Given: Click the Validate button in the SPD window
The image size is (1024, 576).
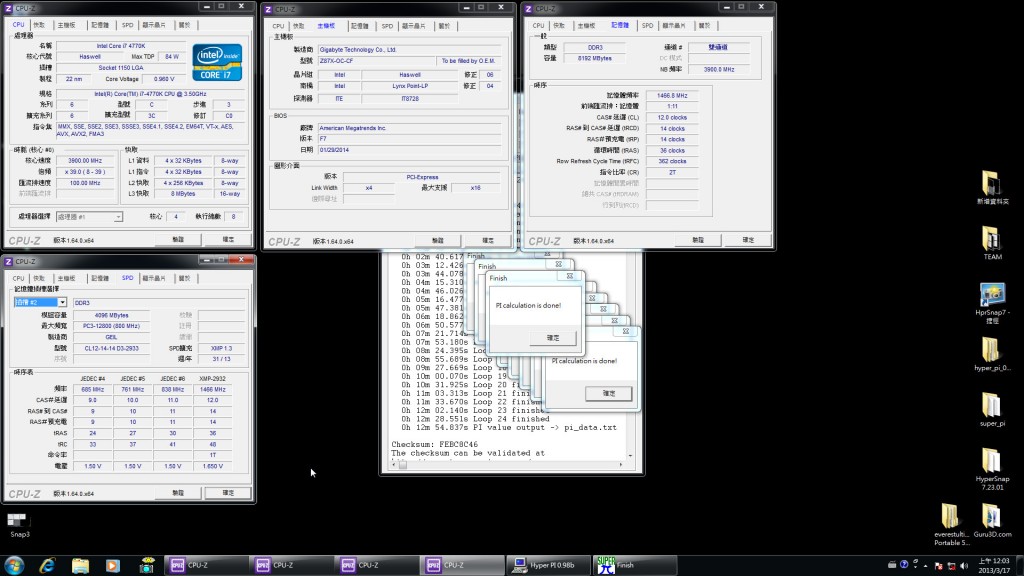Looking at the screenshot, I should coord(178,493).
